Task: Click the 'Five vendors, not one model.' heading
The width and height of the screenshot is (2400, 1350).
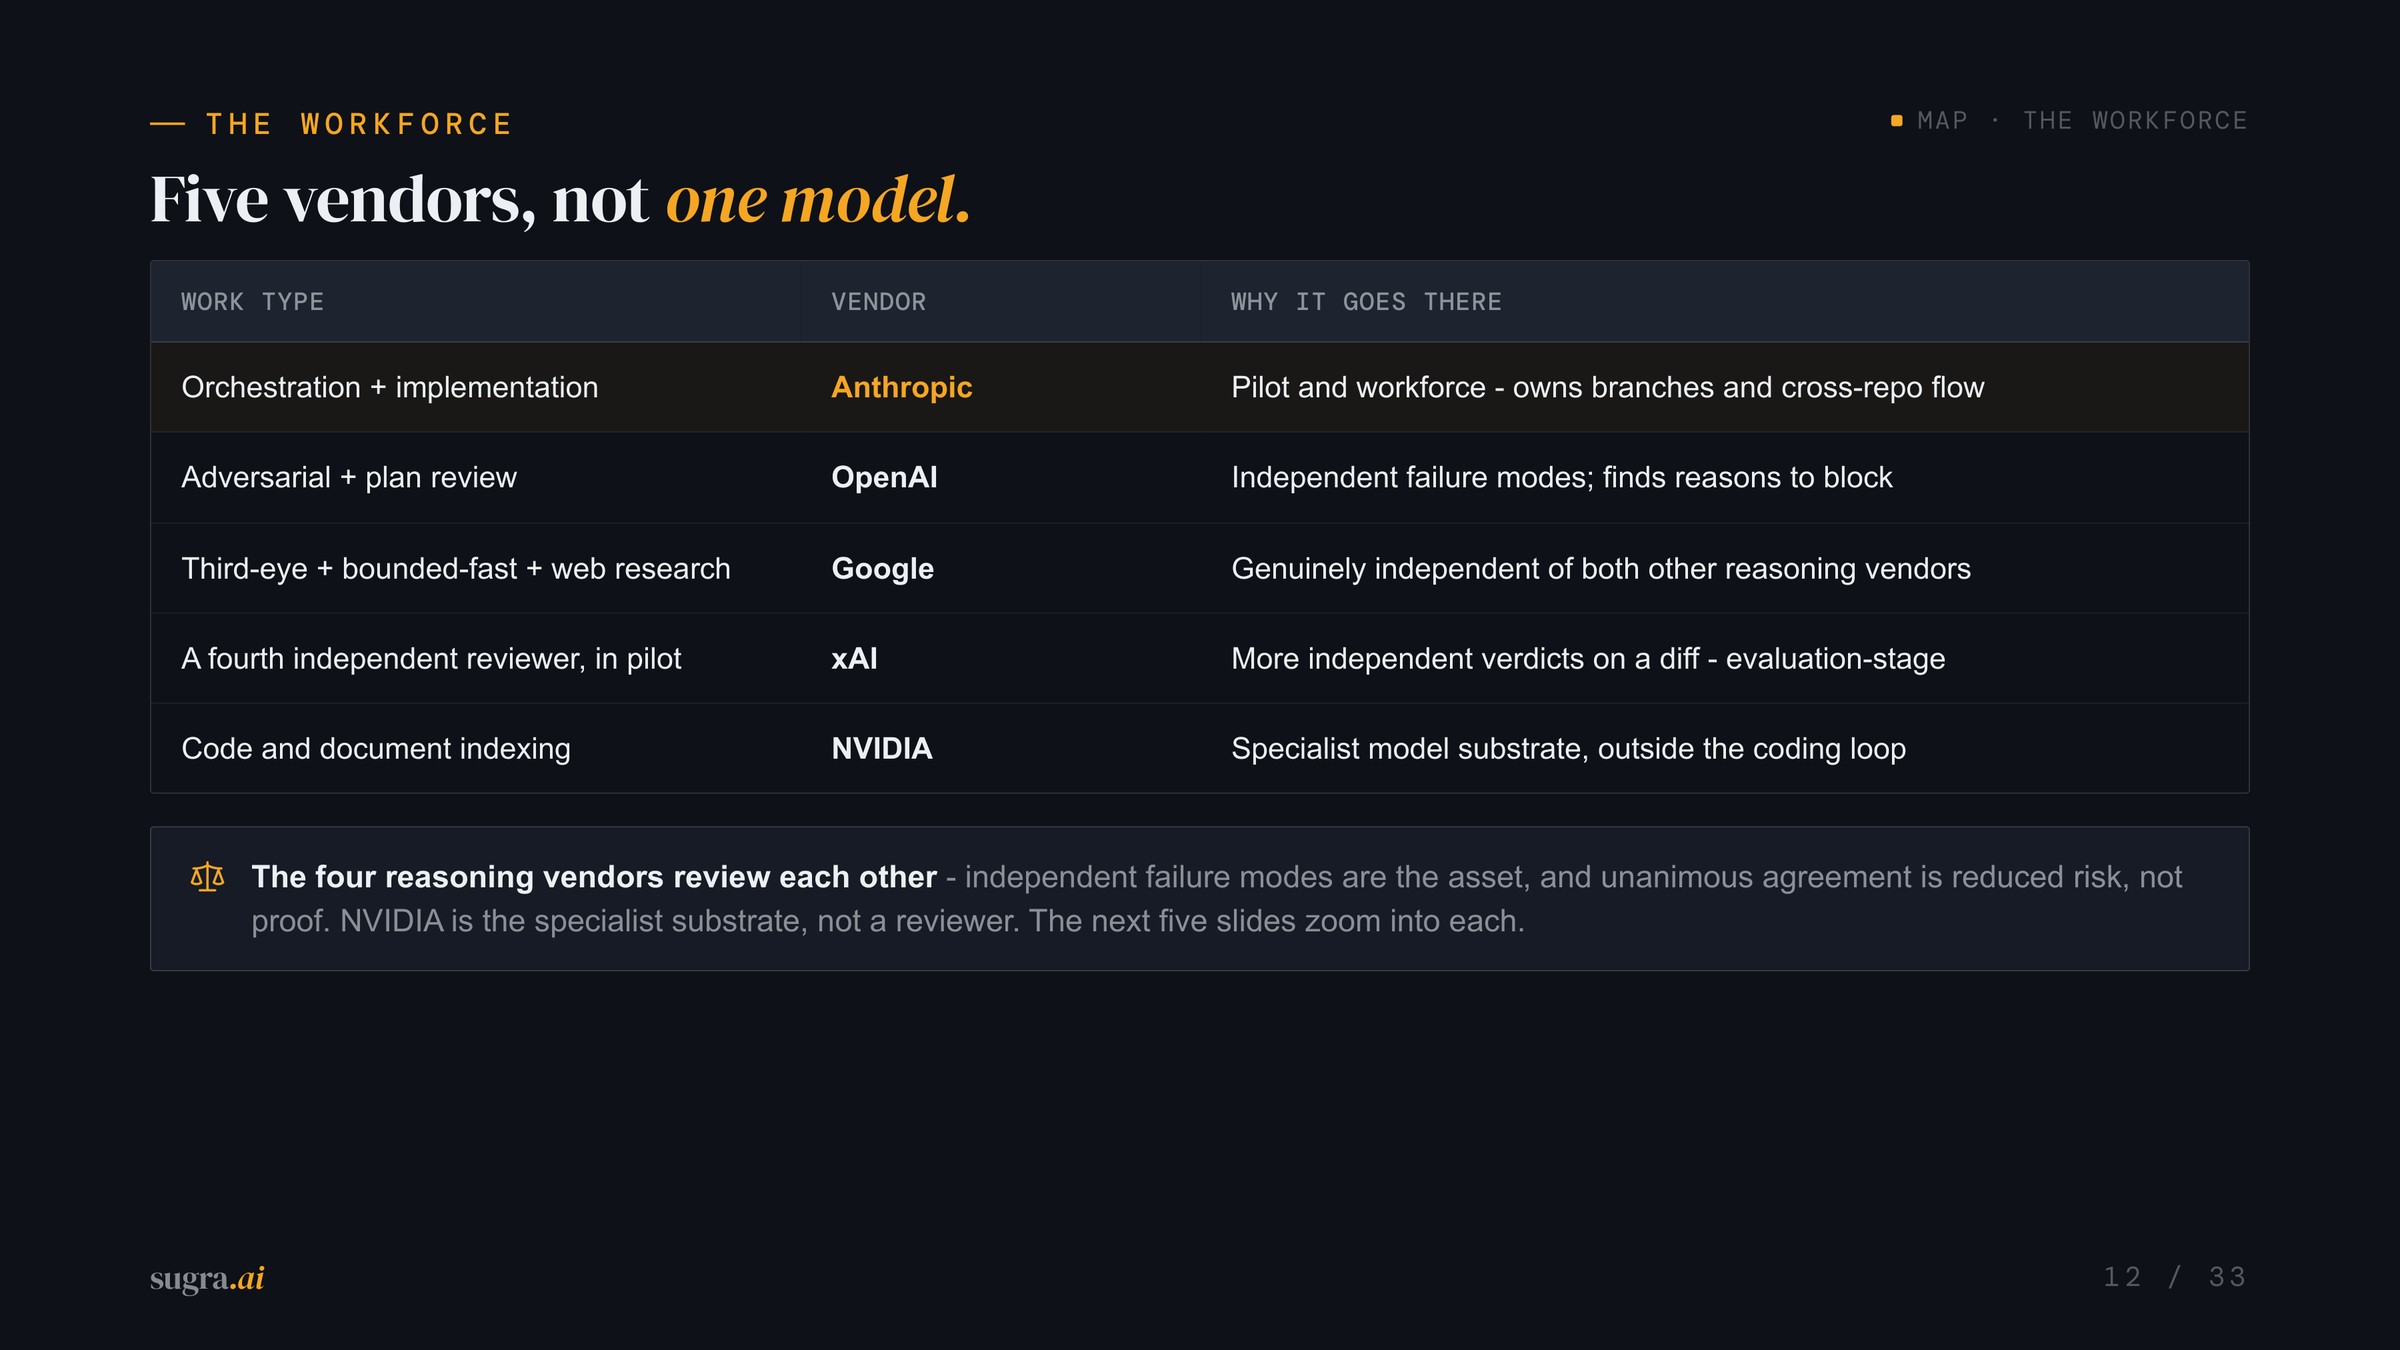Action: click(560, 200)
